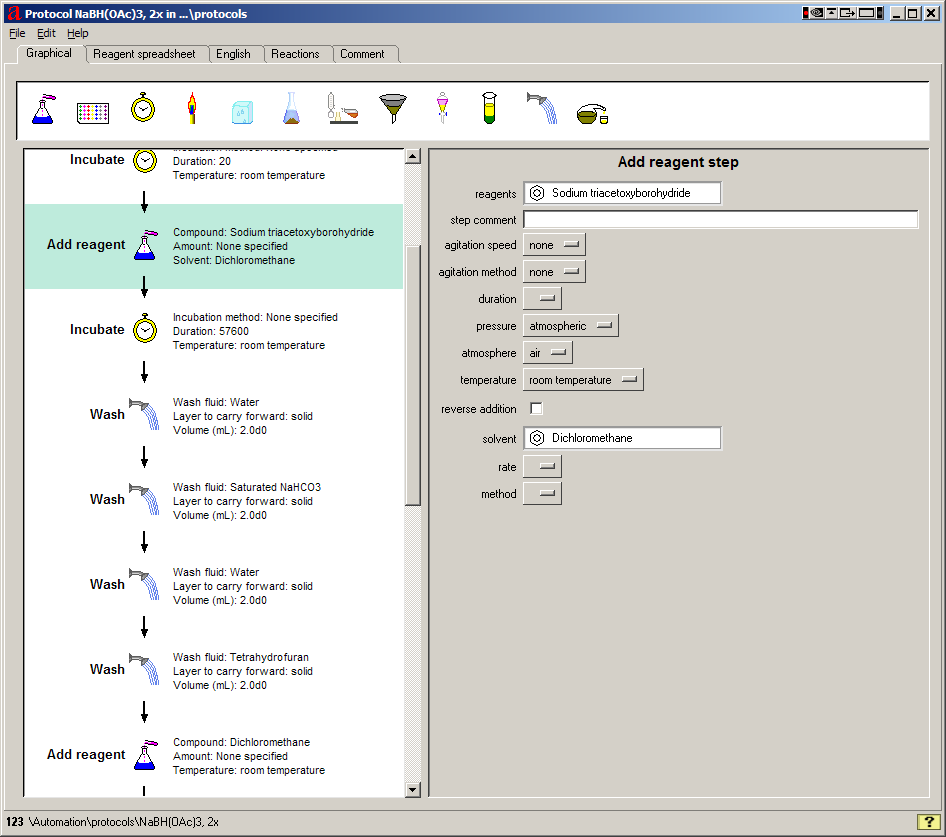Open the pressure dropdown showing atmospheric
Screen dimensions: 946x837
point(570,326)
